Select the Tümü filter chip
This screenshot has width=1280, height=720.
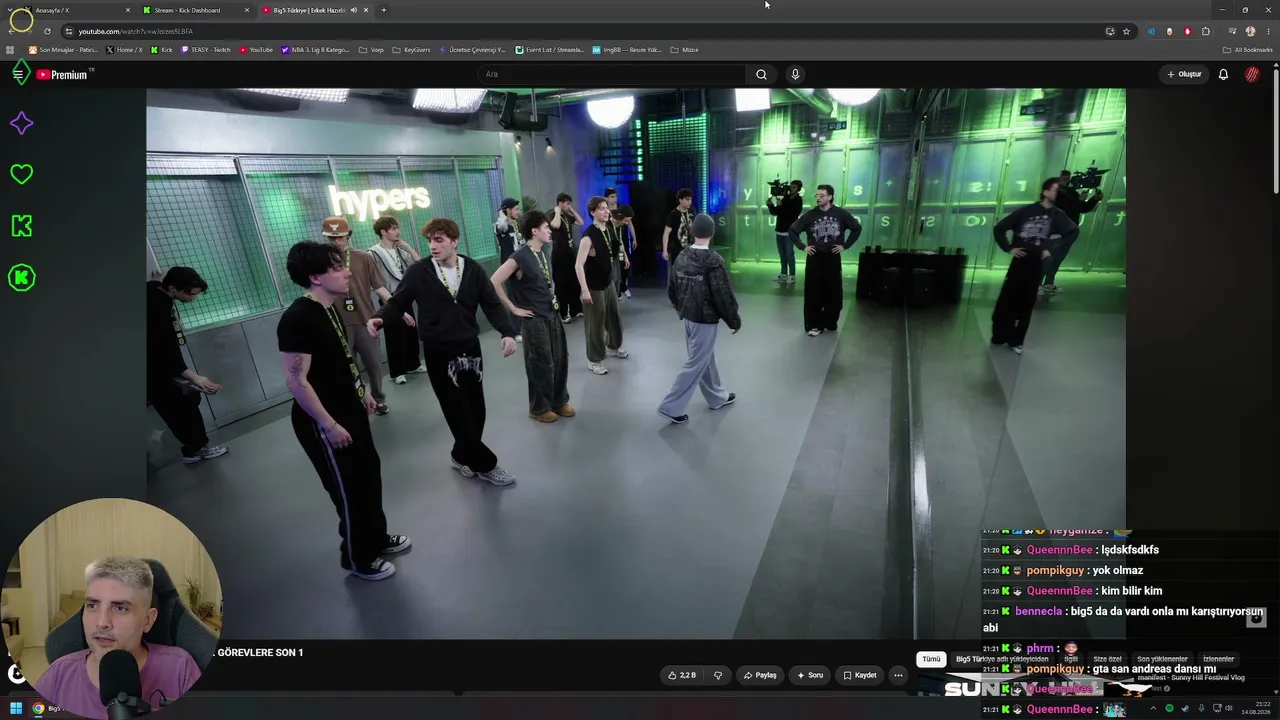(x=931, y=659)
